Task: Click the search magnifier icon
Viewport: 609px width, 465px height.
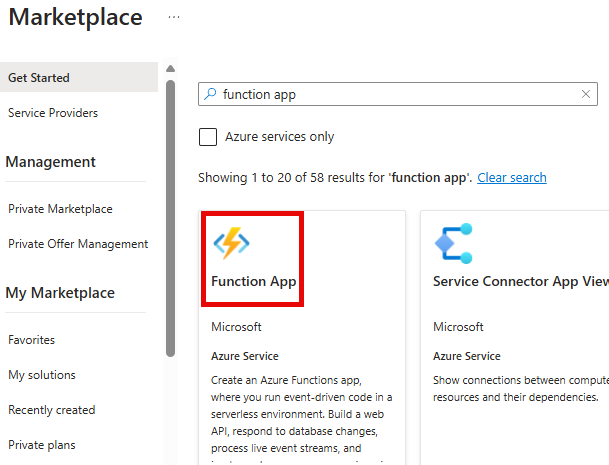Action: (x=210, y=94)
